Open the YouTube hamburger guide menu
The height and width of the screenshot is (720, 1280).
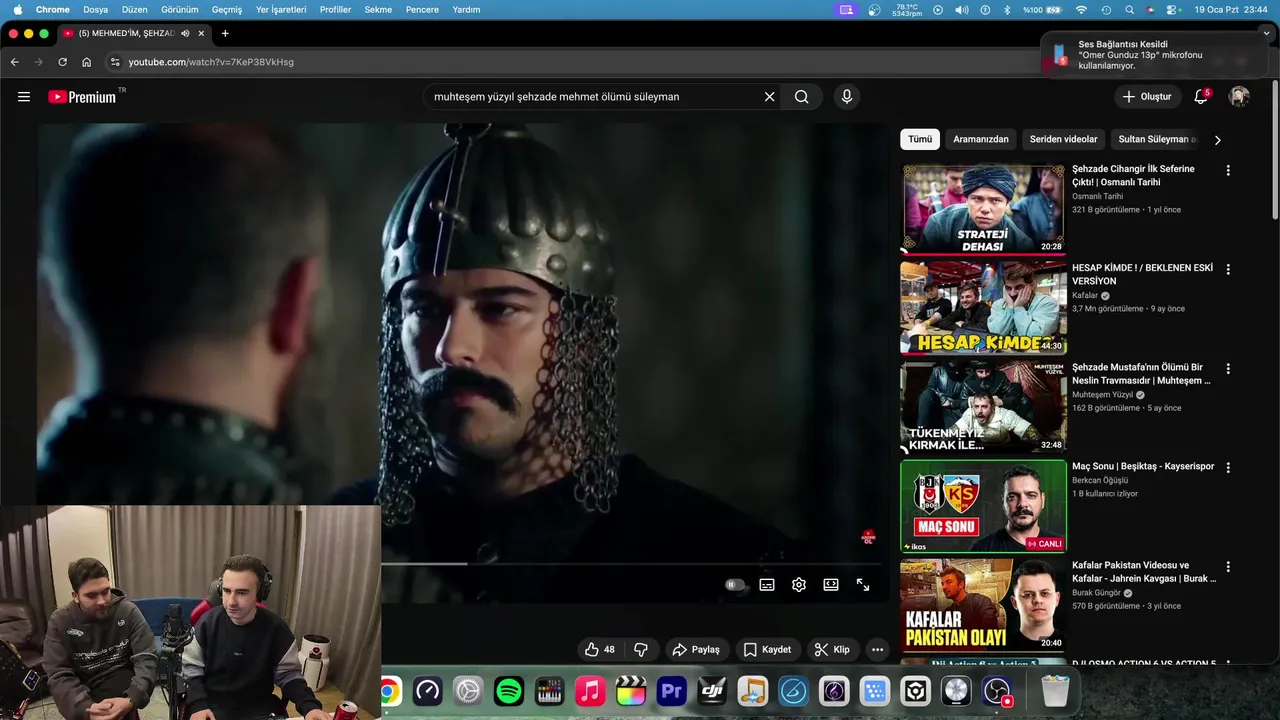click(x=24, y=97)
